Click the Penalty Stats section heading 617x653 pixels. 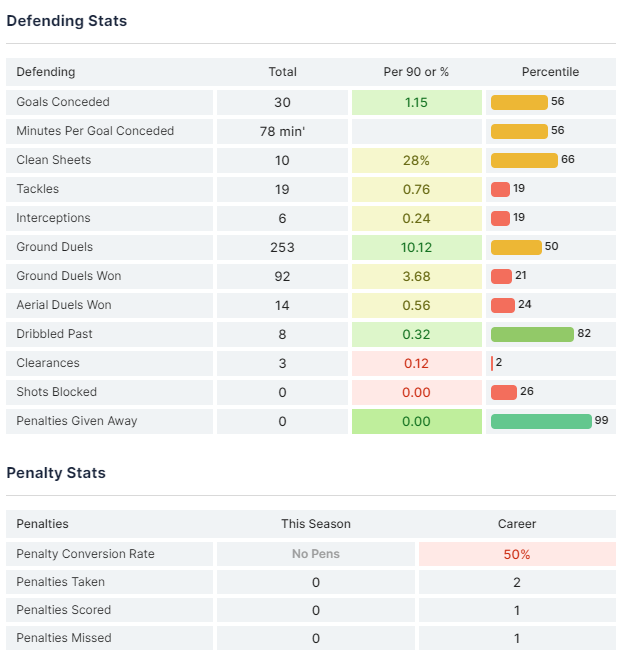click(x=56, y=473)
